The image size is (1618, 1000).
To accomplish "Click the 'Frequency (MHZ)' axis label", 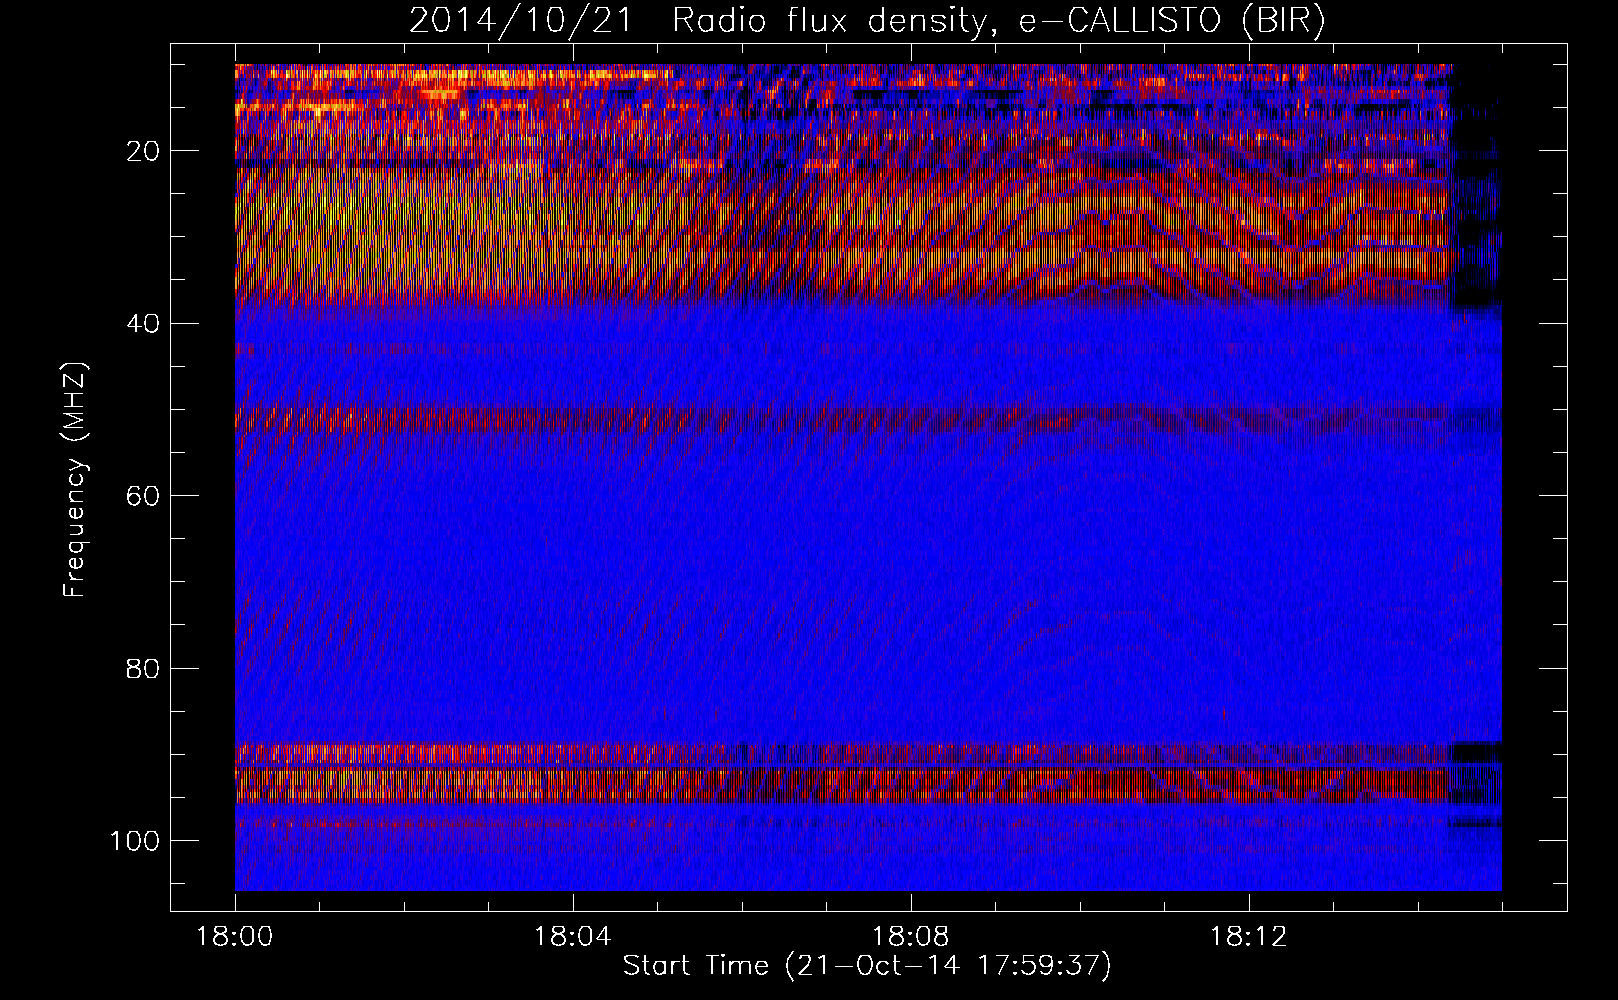I will 76,480.
